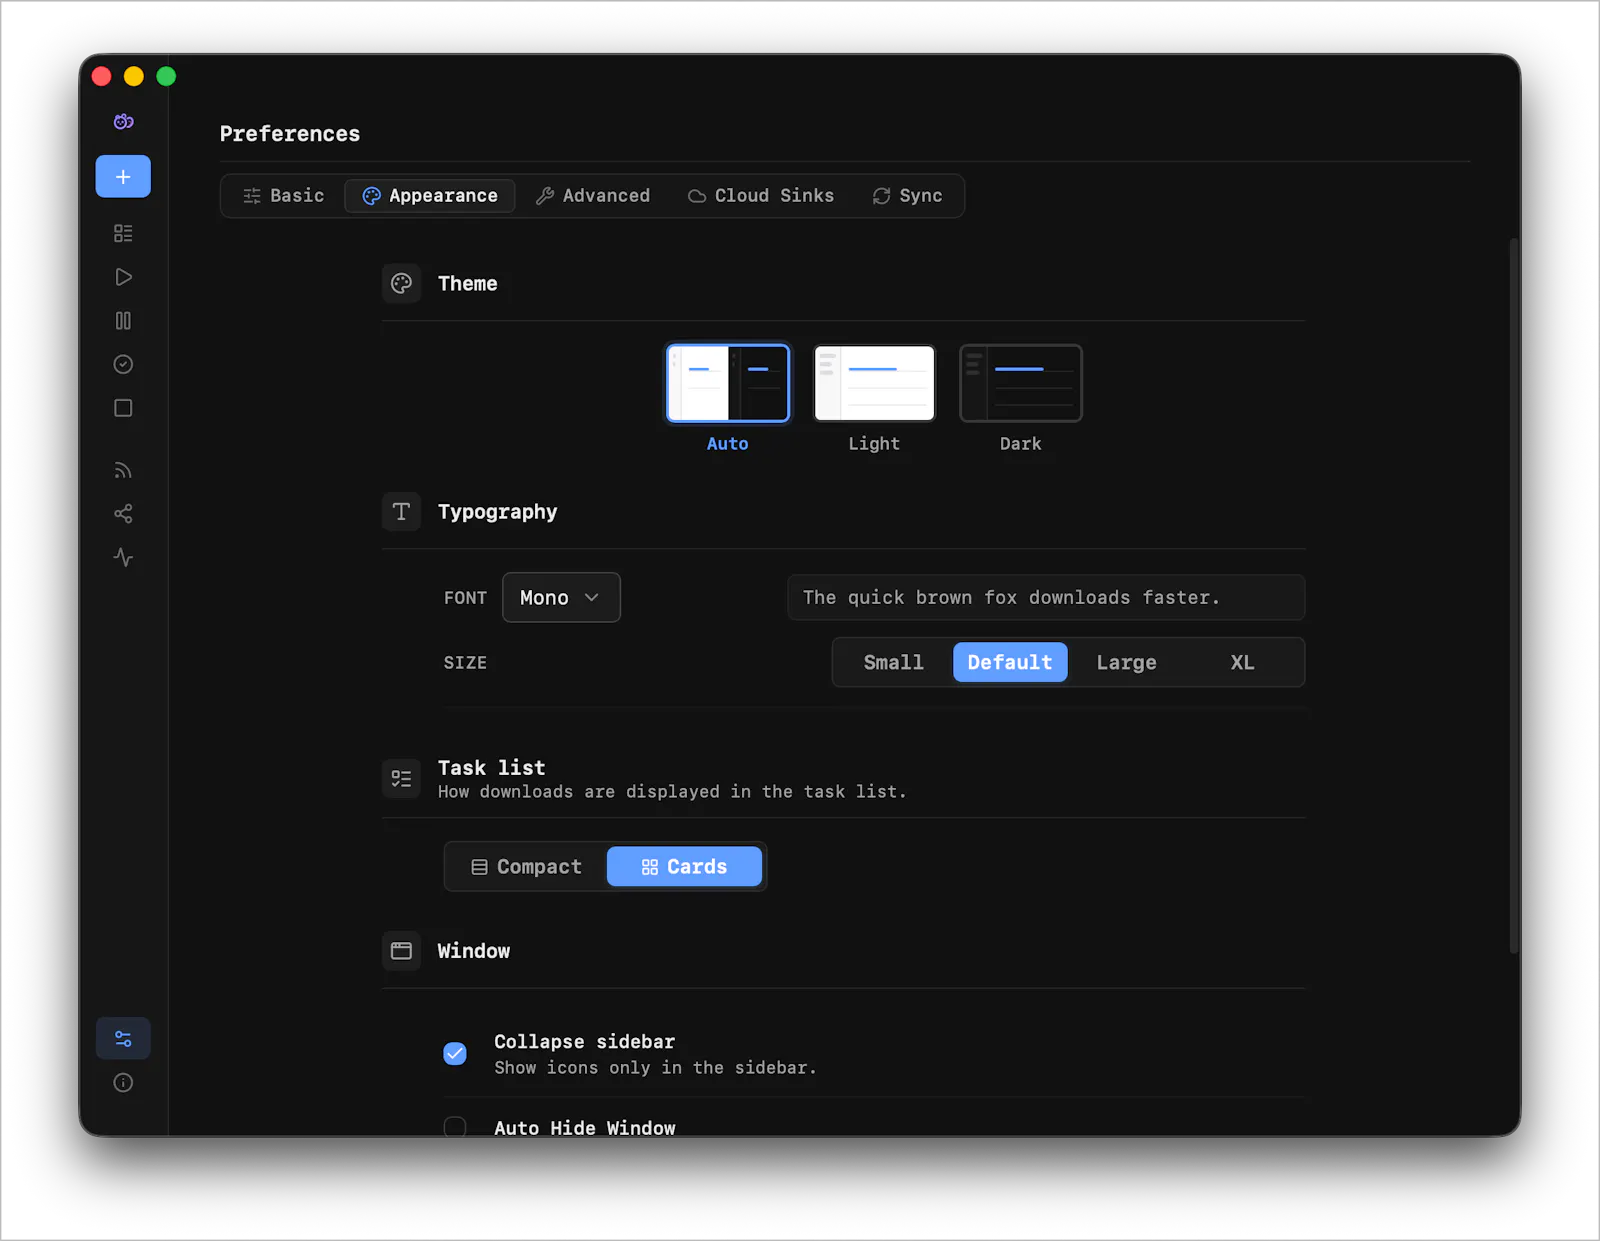Open the activity pulse sidebar icon
Screen dimensions: 1600x1241
pyautogui.click(x=123, y=557)
